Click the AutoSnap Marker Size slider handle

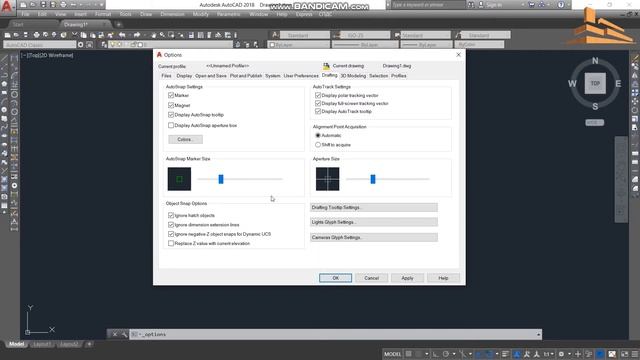click(x=221, y=179)
